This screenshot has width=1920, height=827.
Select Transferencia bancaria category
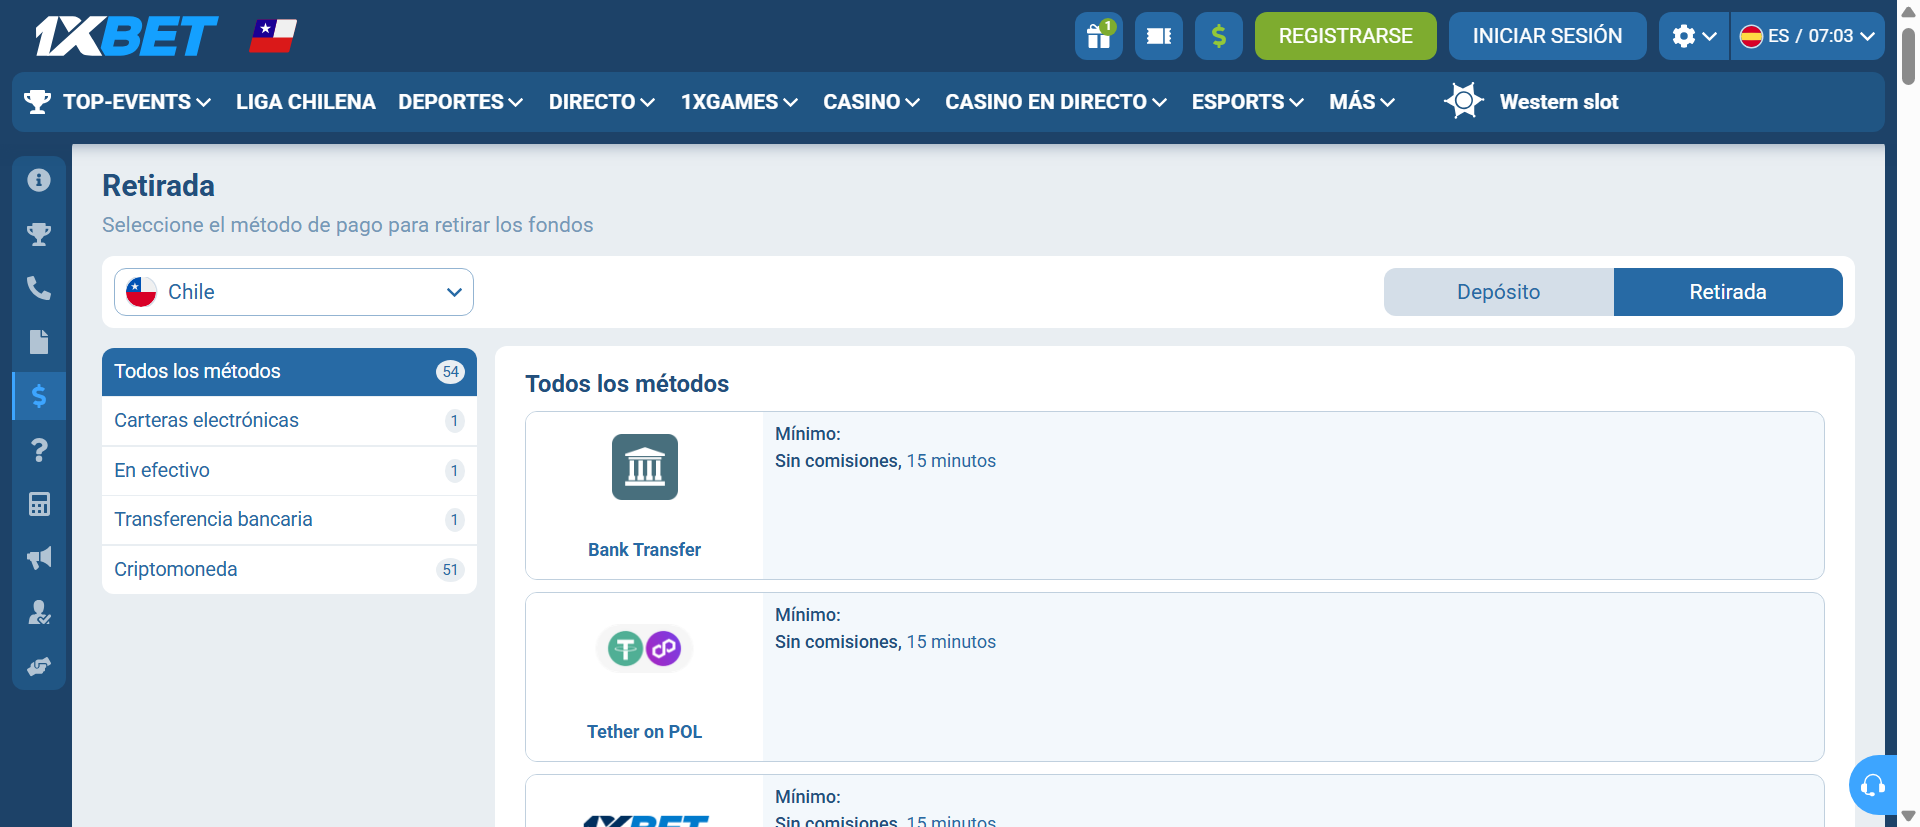[x=289, y=520]
